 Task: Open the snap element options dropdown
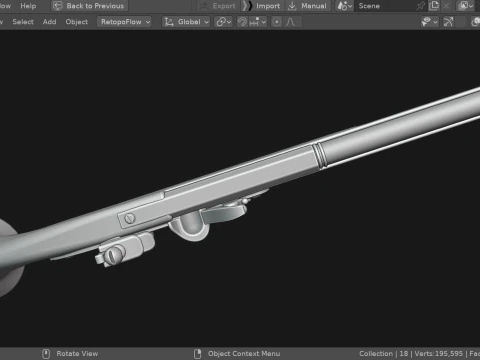point(258,22)
